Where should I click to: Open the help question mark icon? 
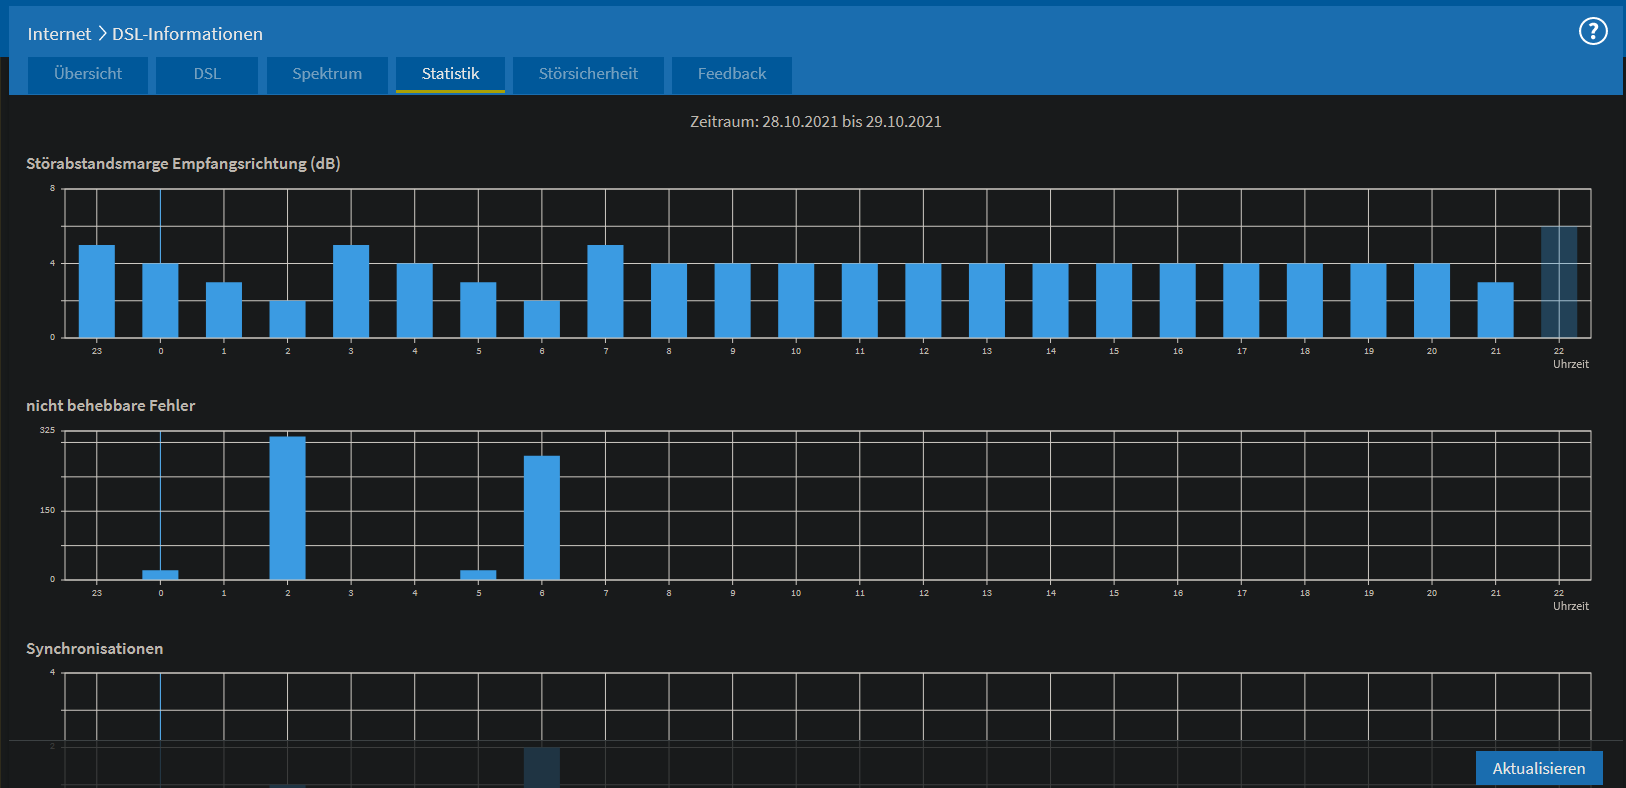(1593, 31)
